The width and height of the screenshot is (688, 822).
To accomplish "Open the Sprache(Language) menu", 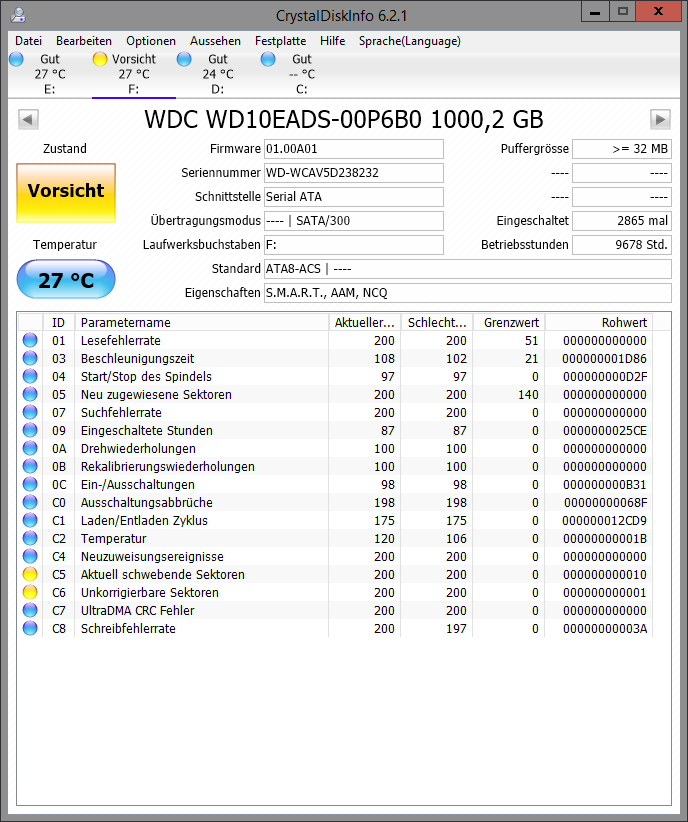I will tap(410, 41).
